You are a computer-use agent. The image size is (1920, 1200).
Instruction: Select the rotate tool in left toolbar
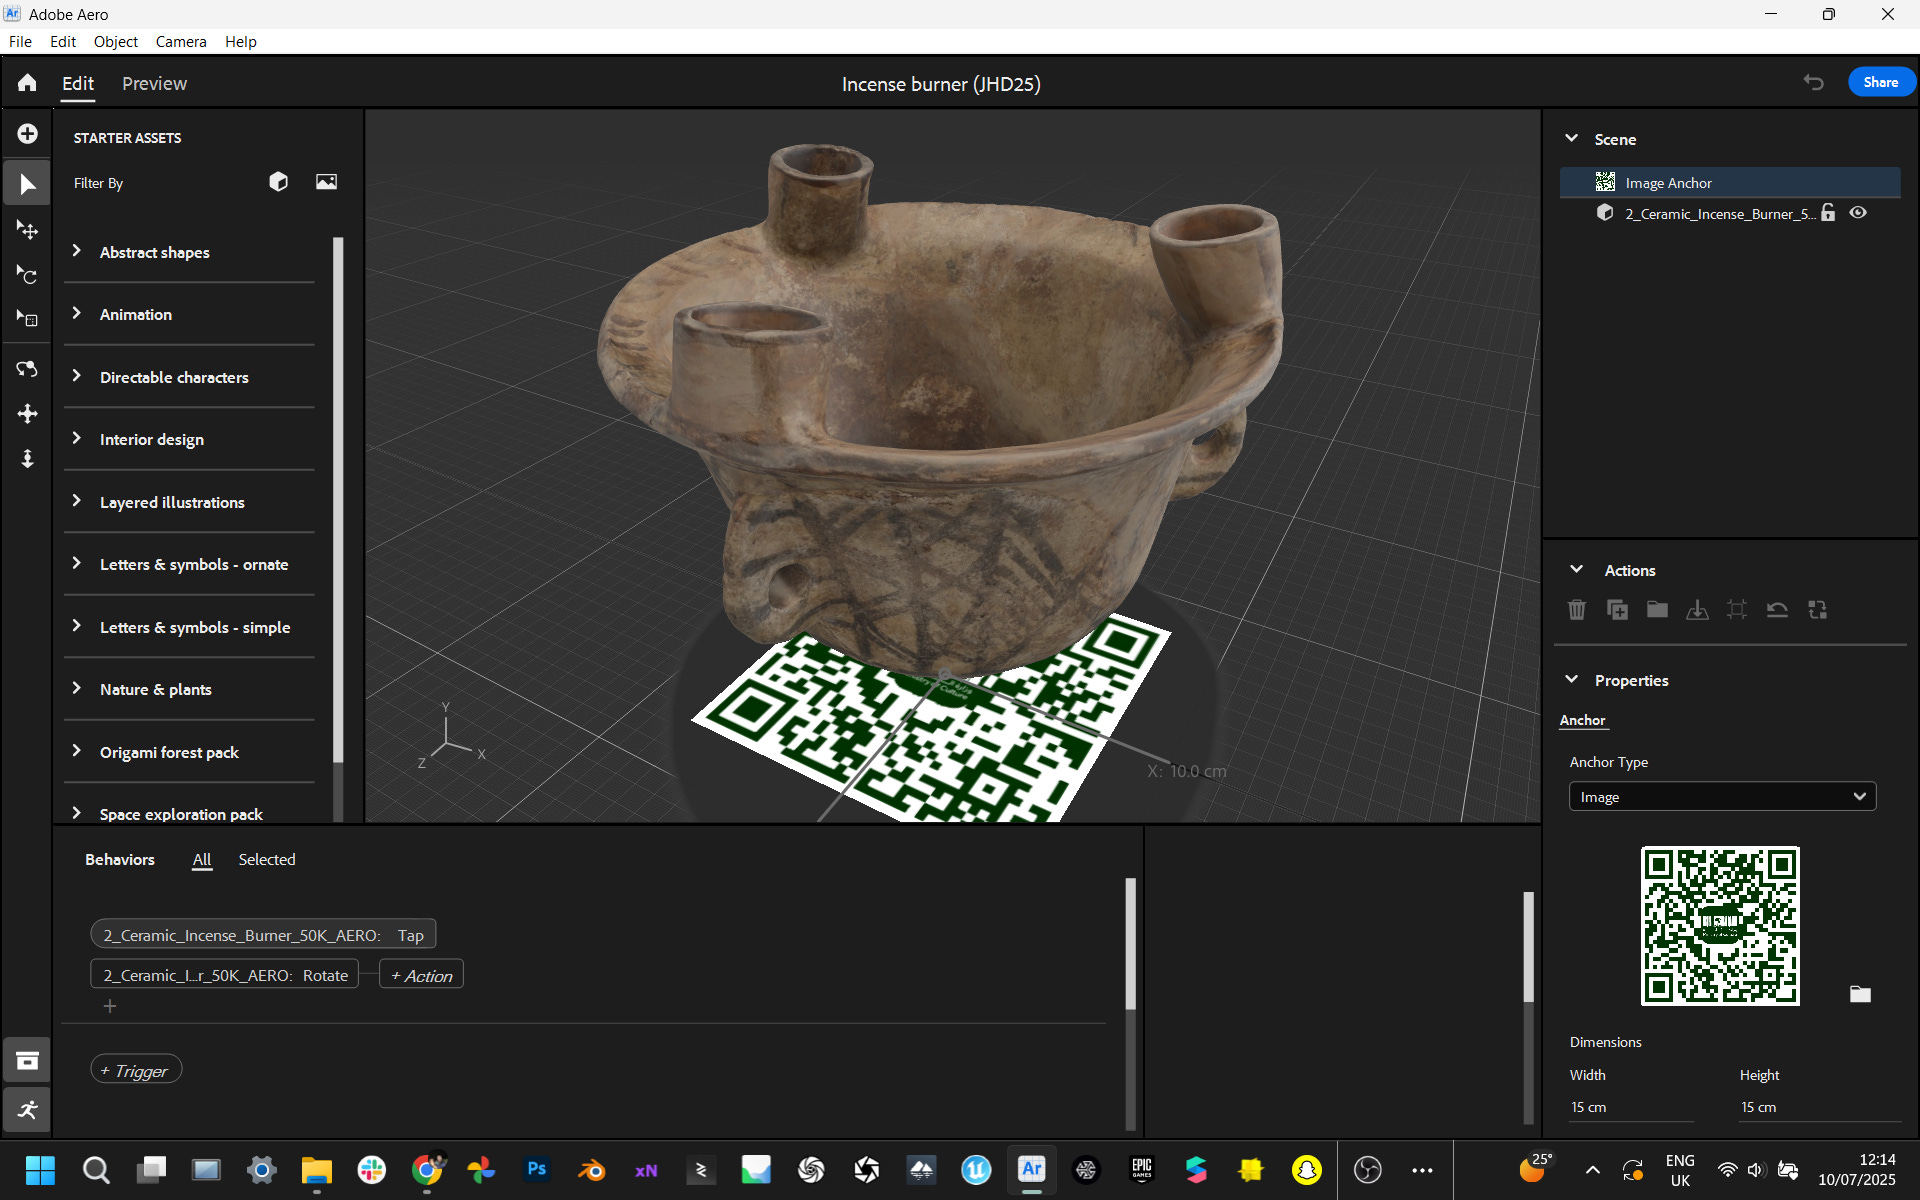(27, 275)
